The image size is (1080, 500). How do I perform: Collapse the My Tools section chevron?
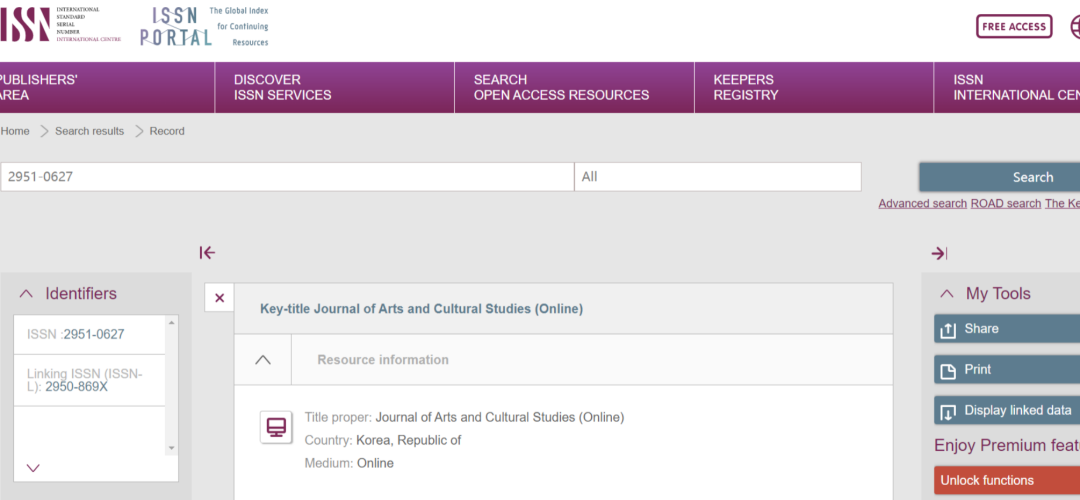click(x=947, y=294)
